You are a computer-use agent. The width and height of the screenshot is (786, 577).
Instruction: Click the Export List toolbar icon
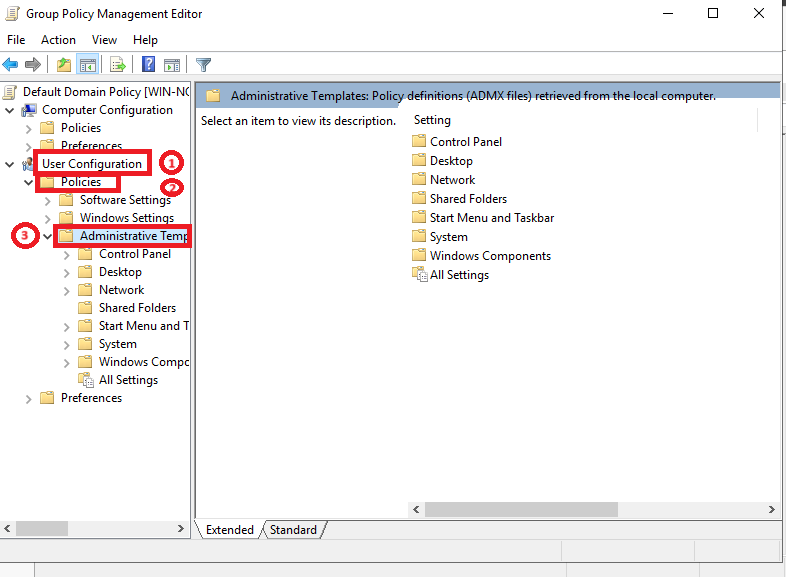[x=118, y=65]
